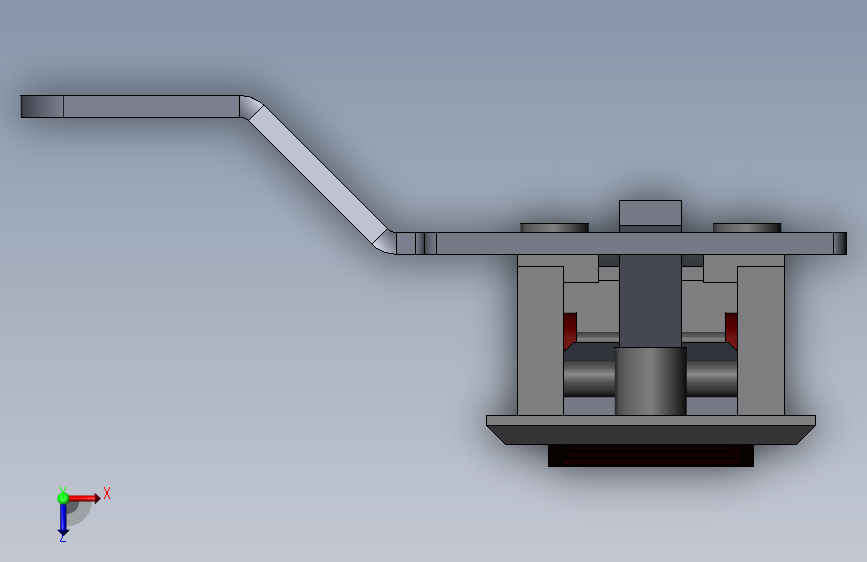Click the XYZ orientation triad
867x562 pixels.
click(x=83, y=514)
